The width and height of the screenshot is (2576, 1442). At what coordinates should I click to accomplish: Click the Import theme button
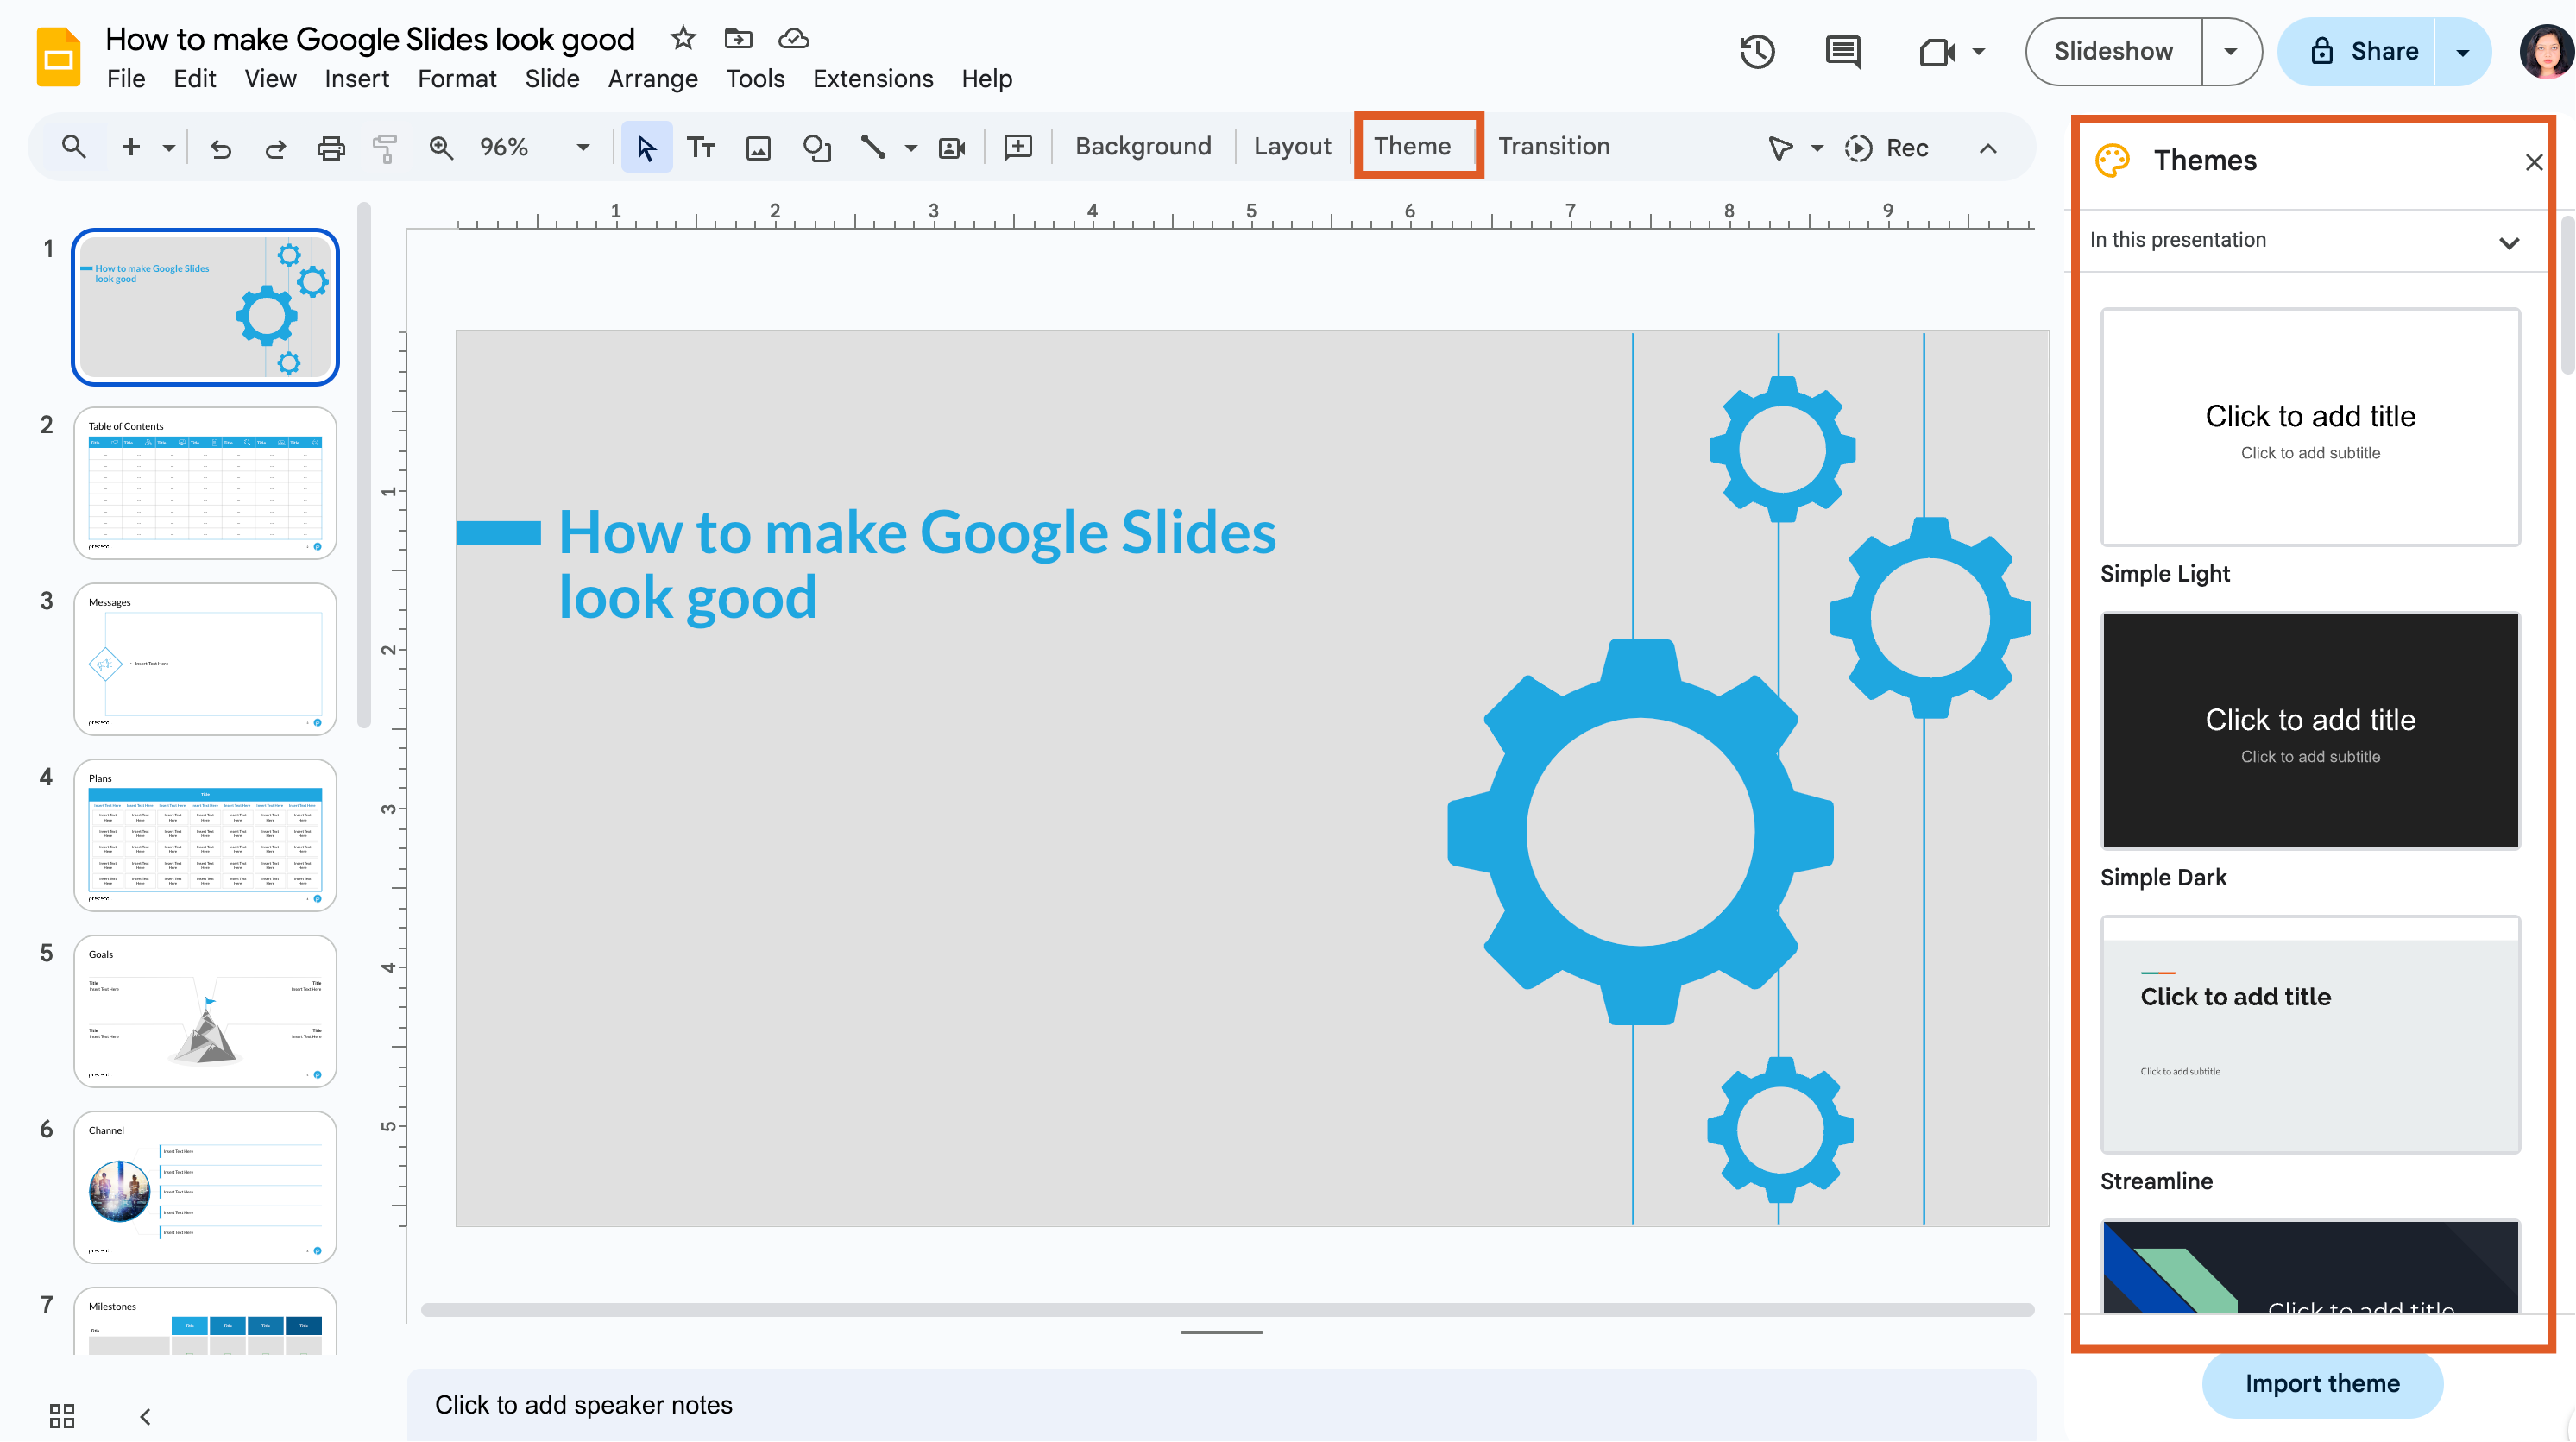point(2322,1383)
